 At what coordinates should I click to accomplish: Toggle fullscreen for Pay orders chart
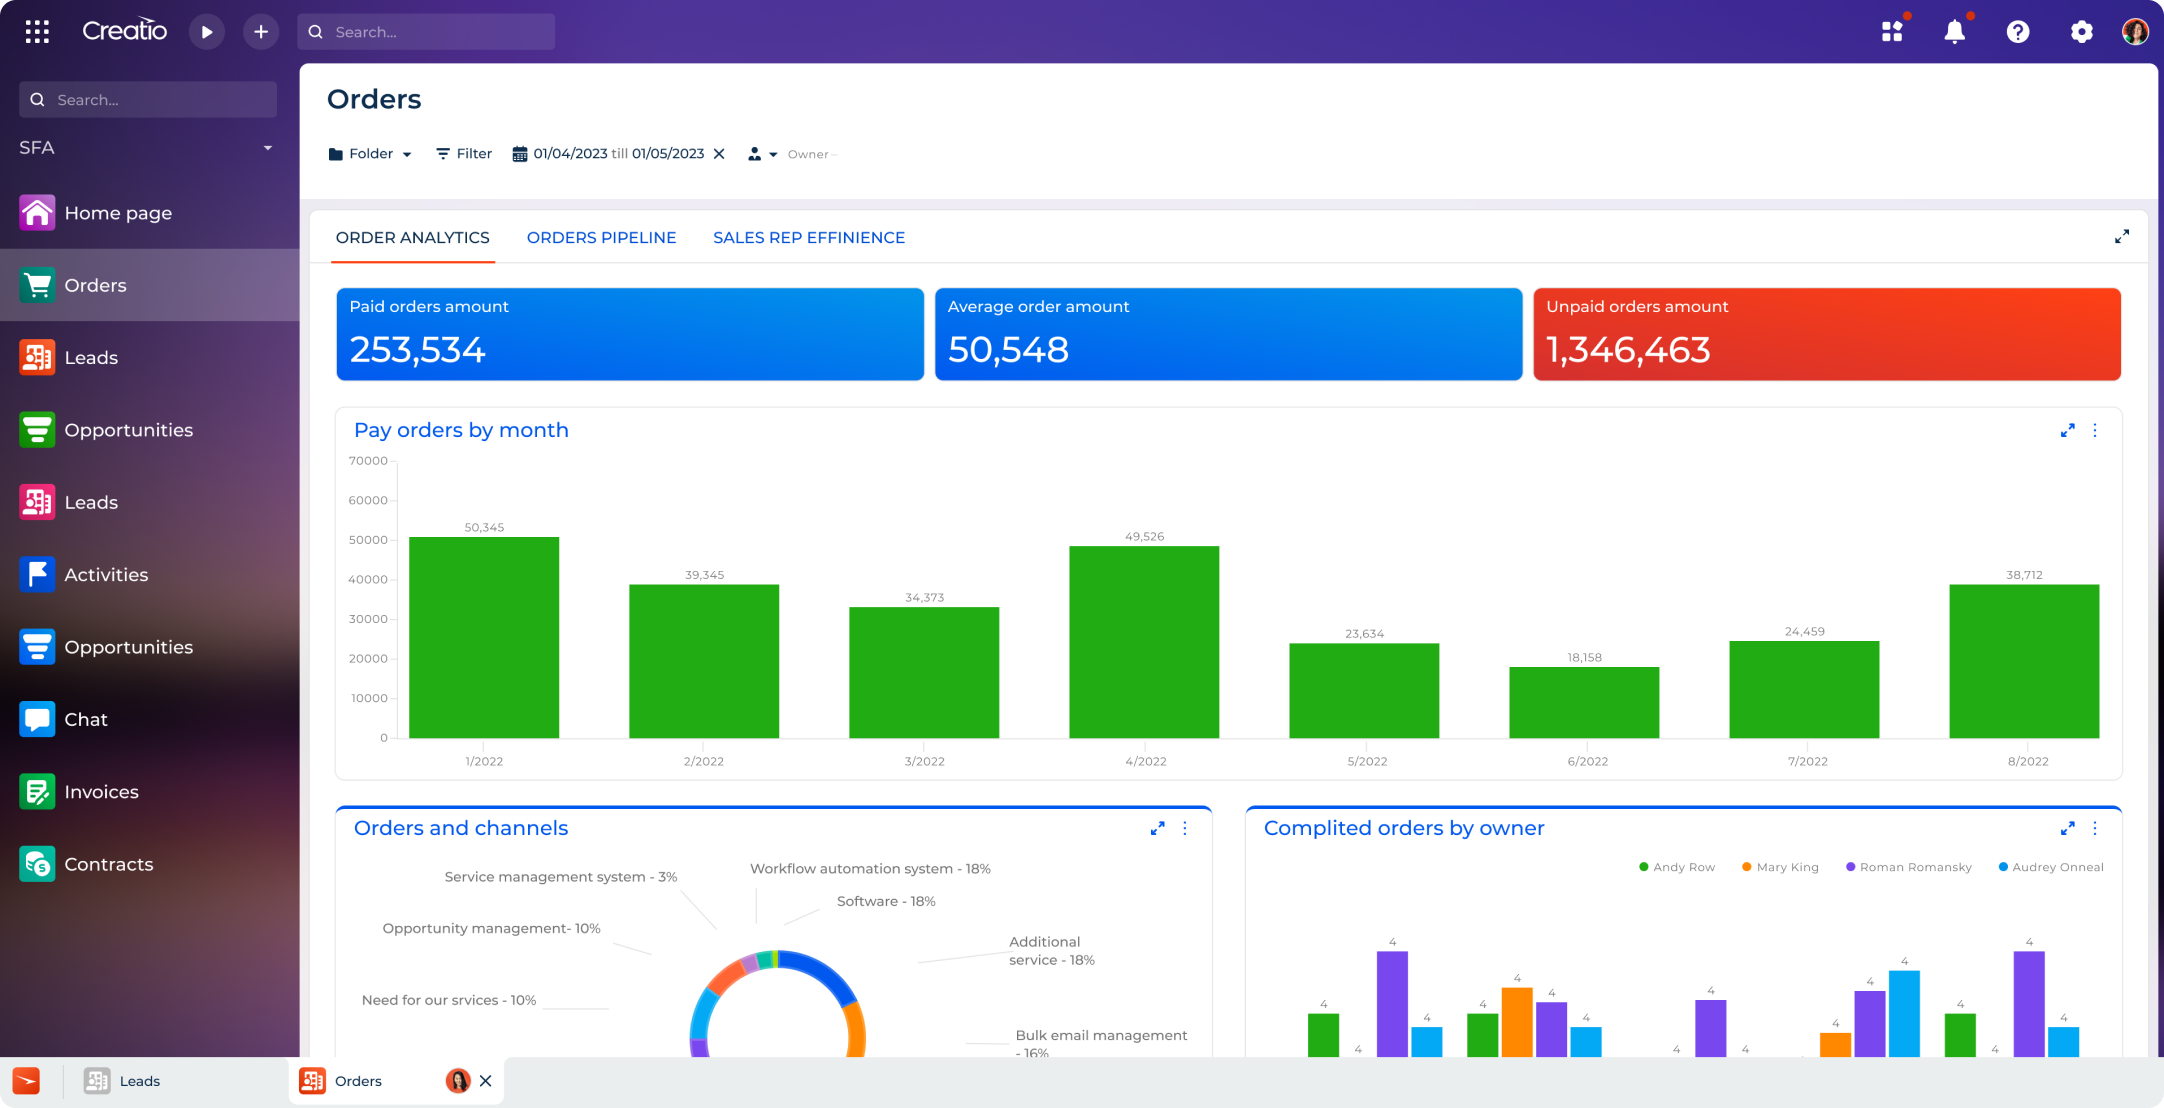[2068, 431]
